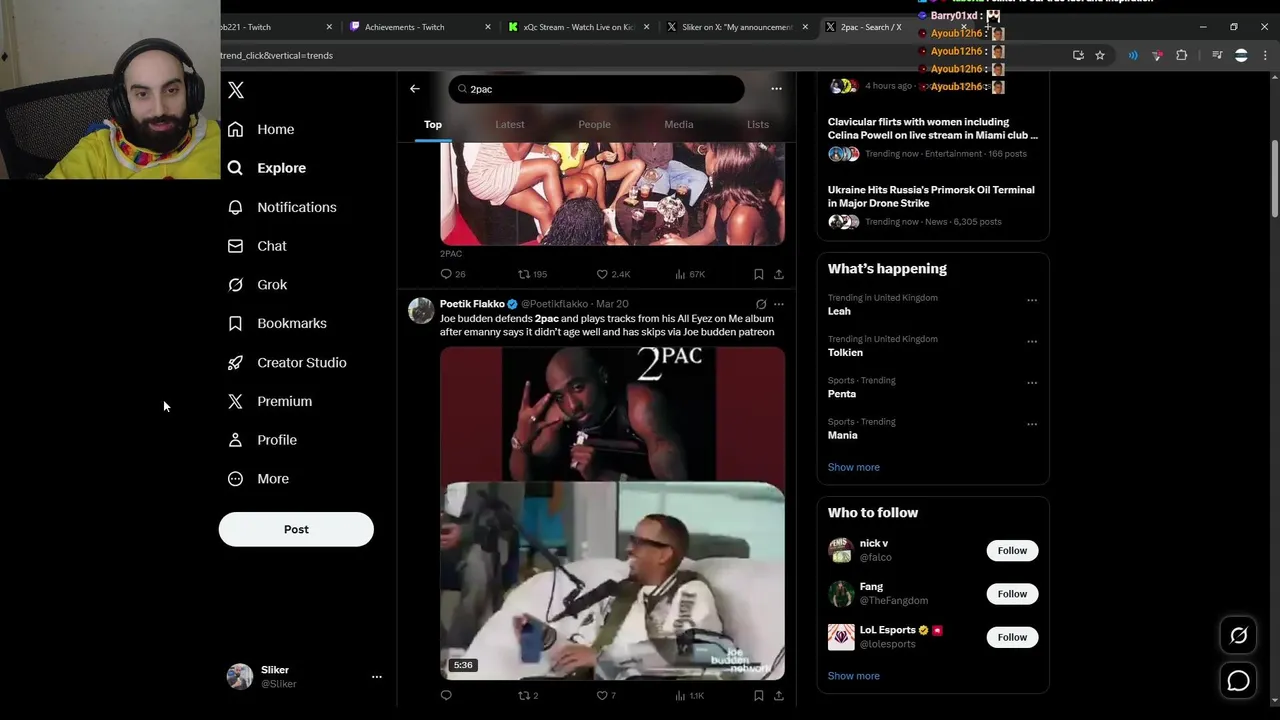
Task: Open the More menu in sidebar
Action: [258, 479]
